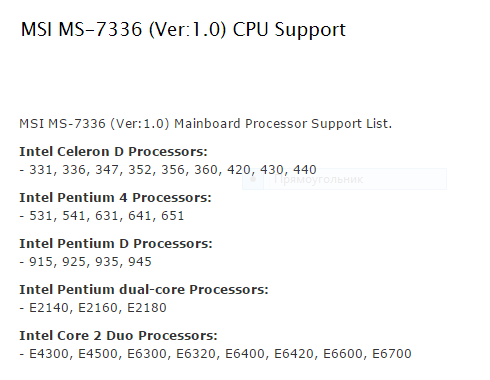
Task: Click Celeron D model 331
Action: (41, 170)
